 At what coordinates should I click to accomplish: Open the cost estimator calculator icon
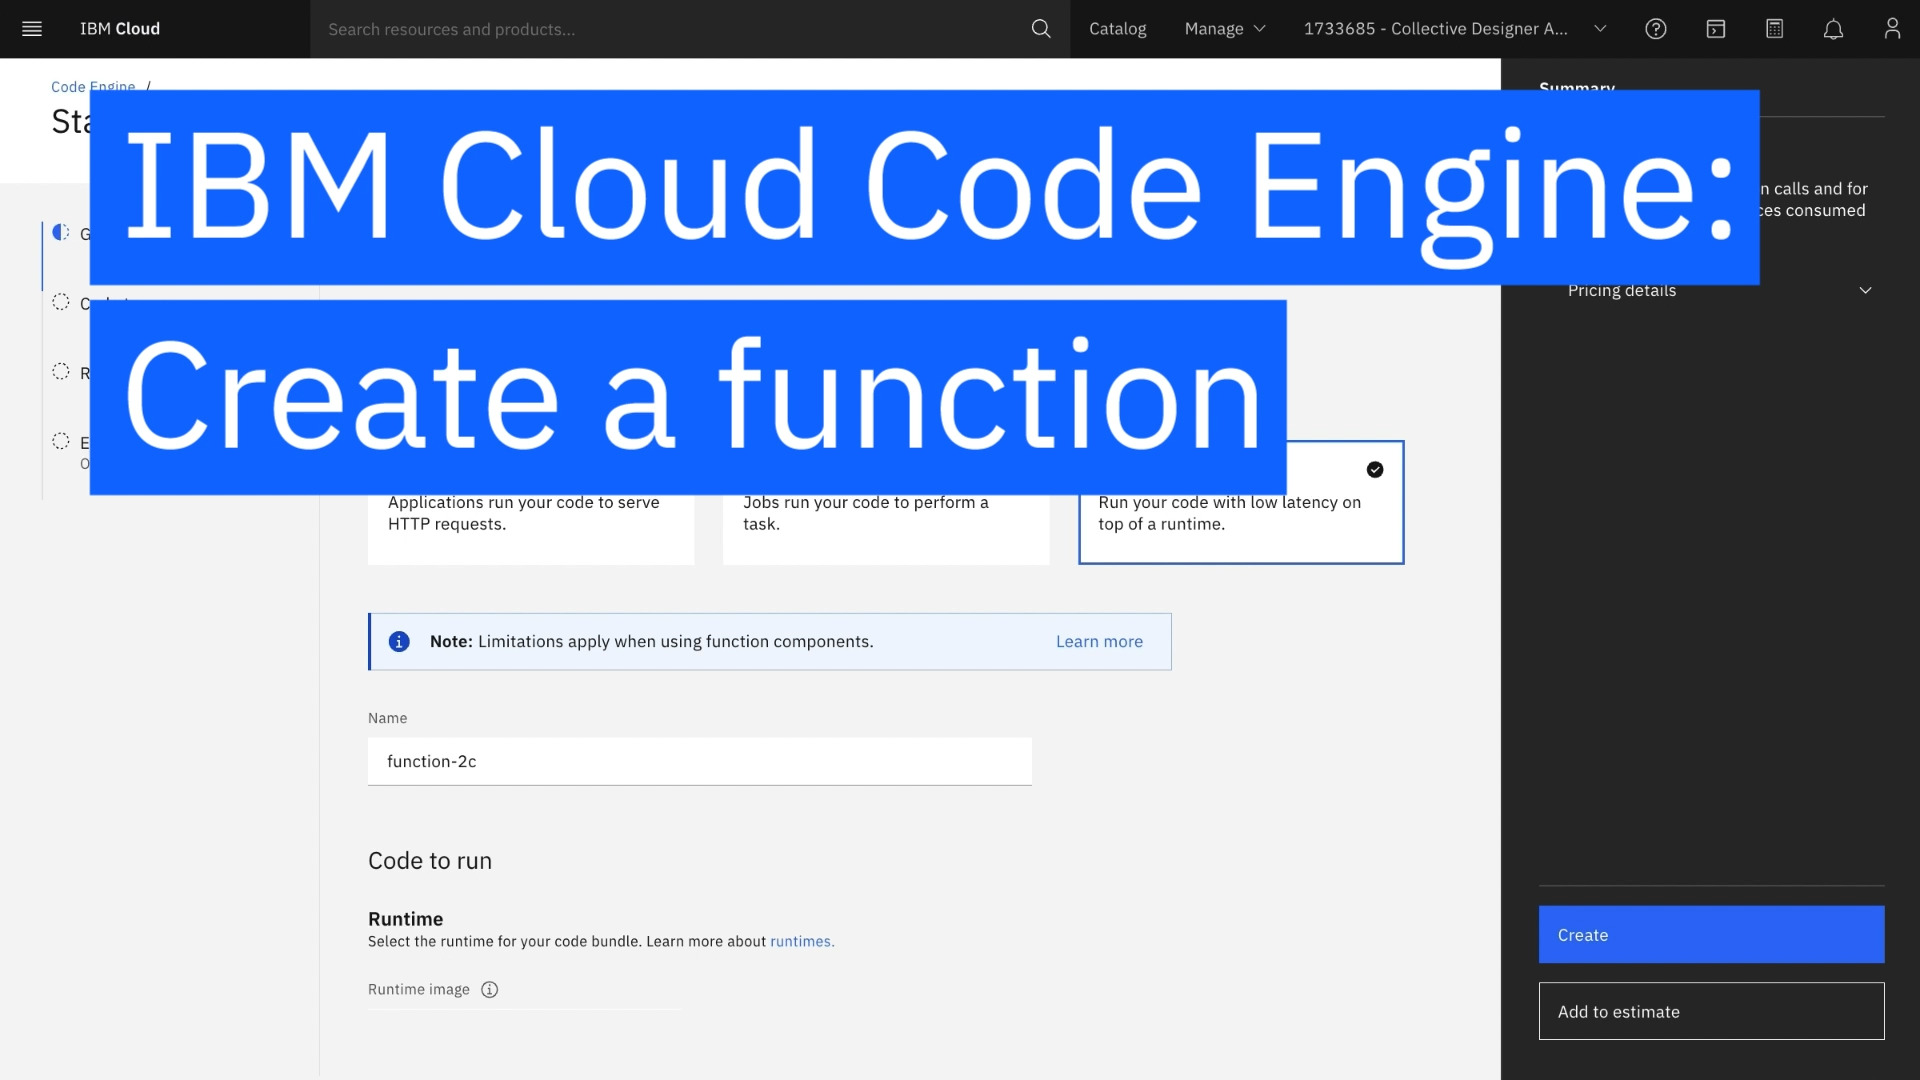[1775, 29]
